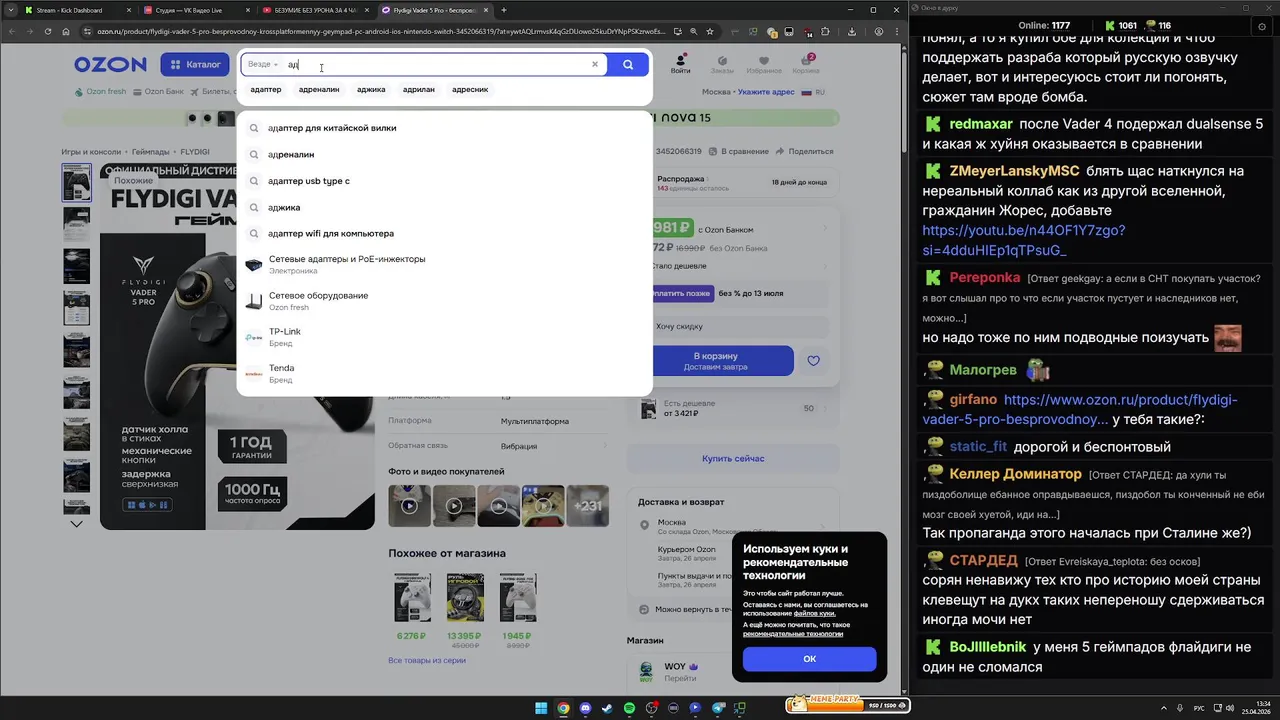Viewport: 1280px width, 720px height.
Task: Open the Каталог button
Action: pyautogui.click(x=195, y=64)
